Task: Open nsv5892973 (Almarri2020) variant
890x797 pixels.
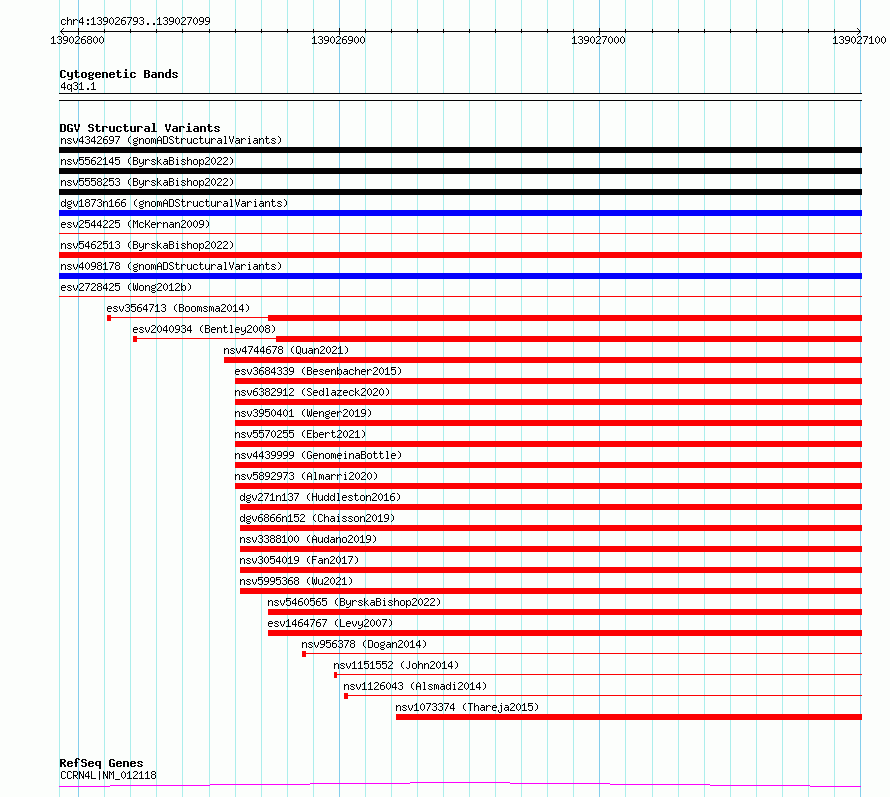Action: pyautogui.click(x=306, y=476)
